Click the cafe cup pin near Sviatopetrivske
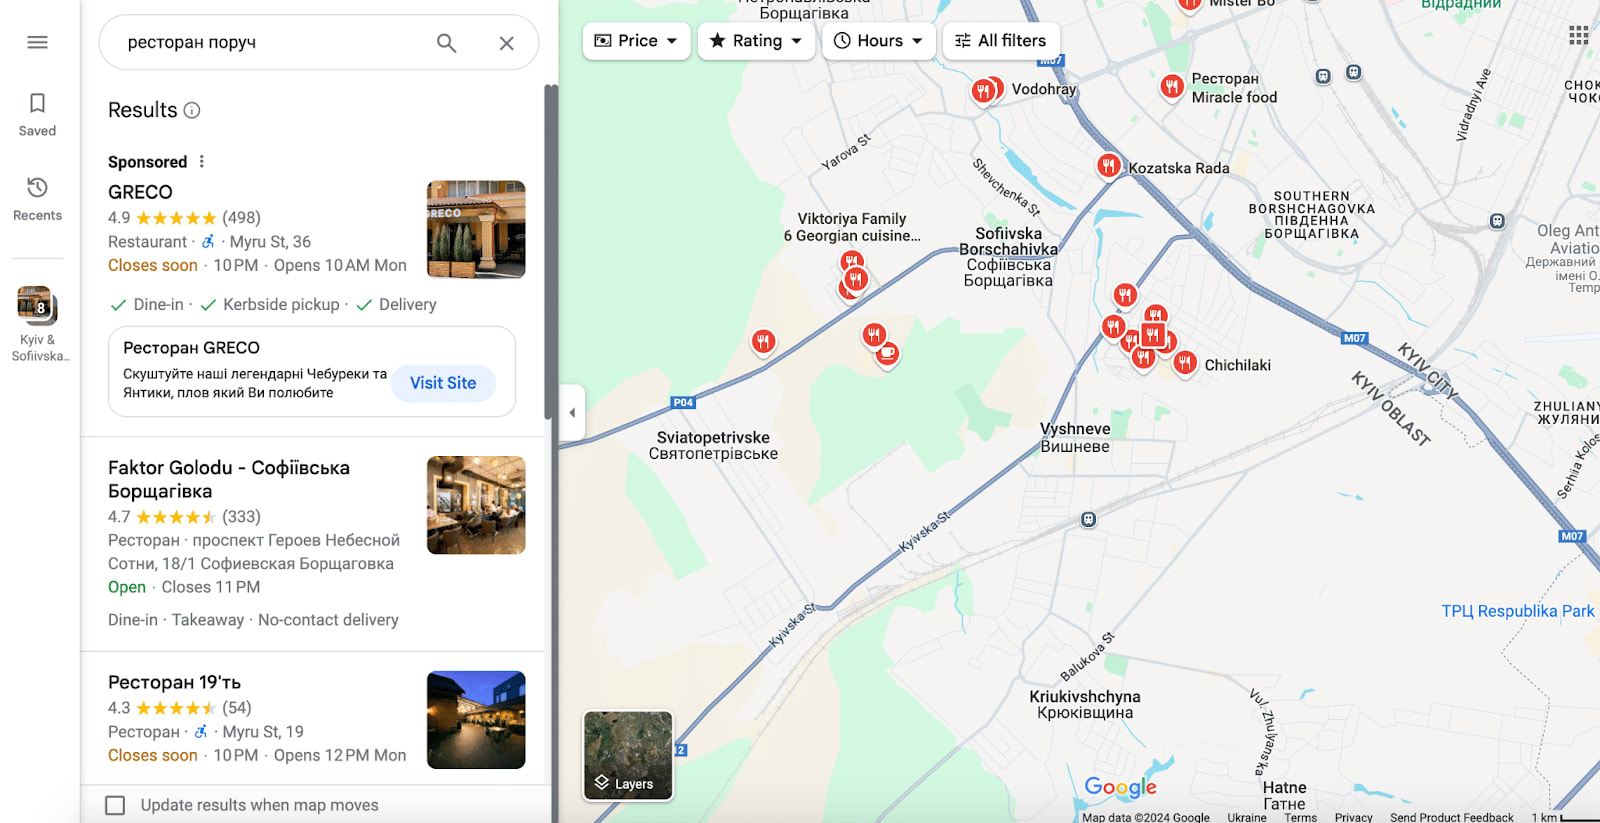 click(x=887, y=353)
